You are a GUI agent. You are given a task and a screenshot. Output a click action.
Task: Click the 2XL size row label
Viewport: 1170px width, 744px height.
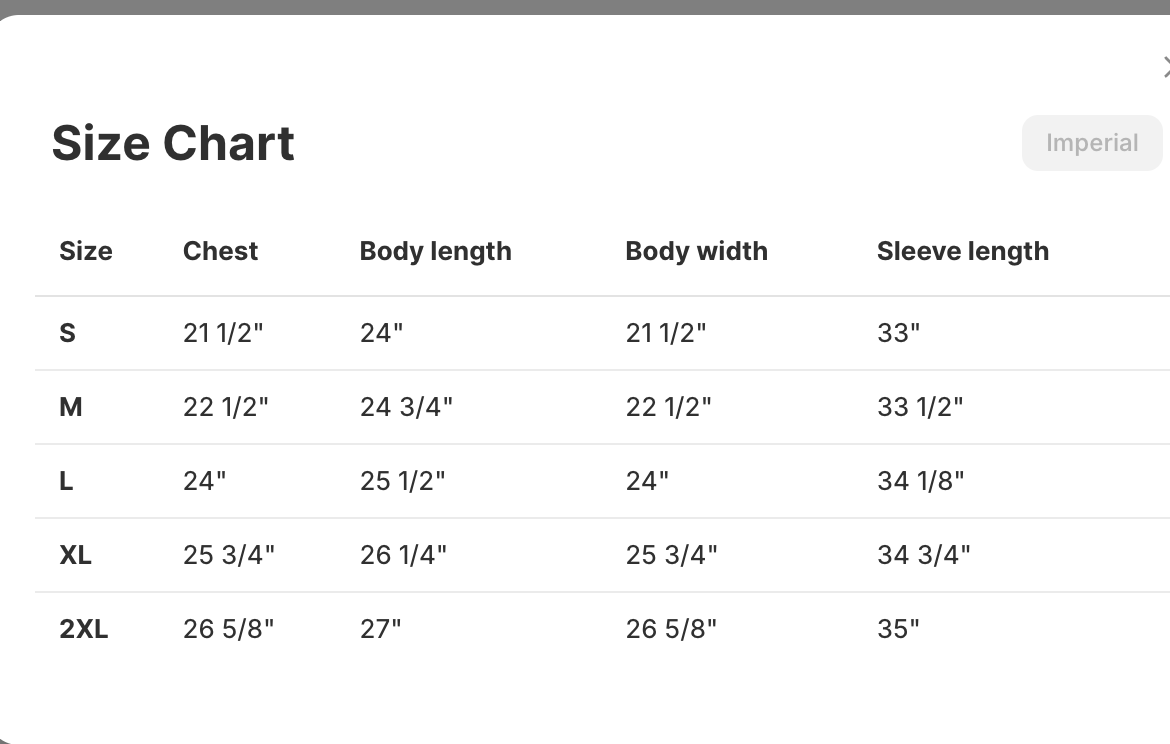pos(84,629)
